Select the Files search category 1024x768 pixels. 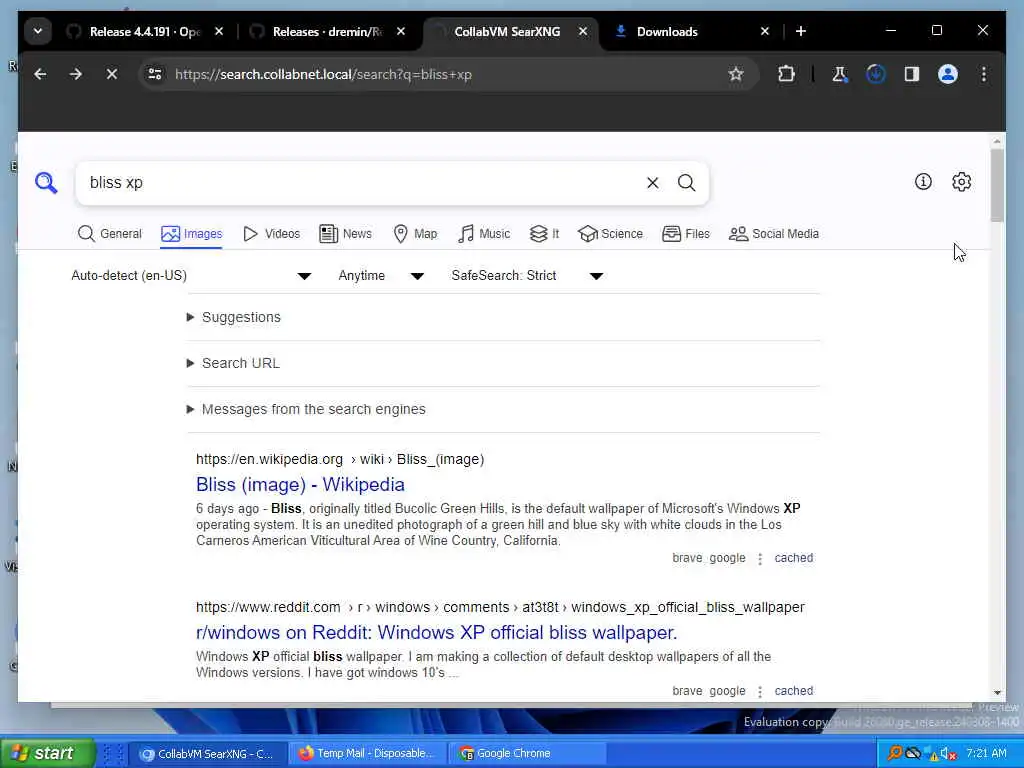(x=686, y=234)
